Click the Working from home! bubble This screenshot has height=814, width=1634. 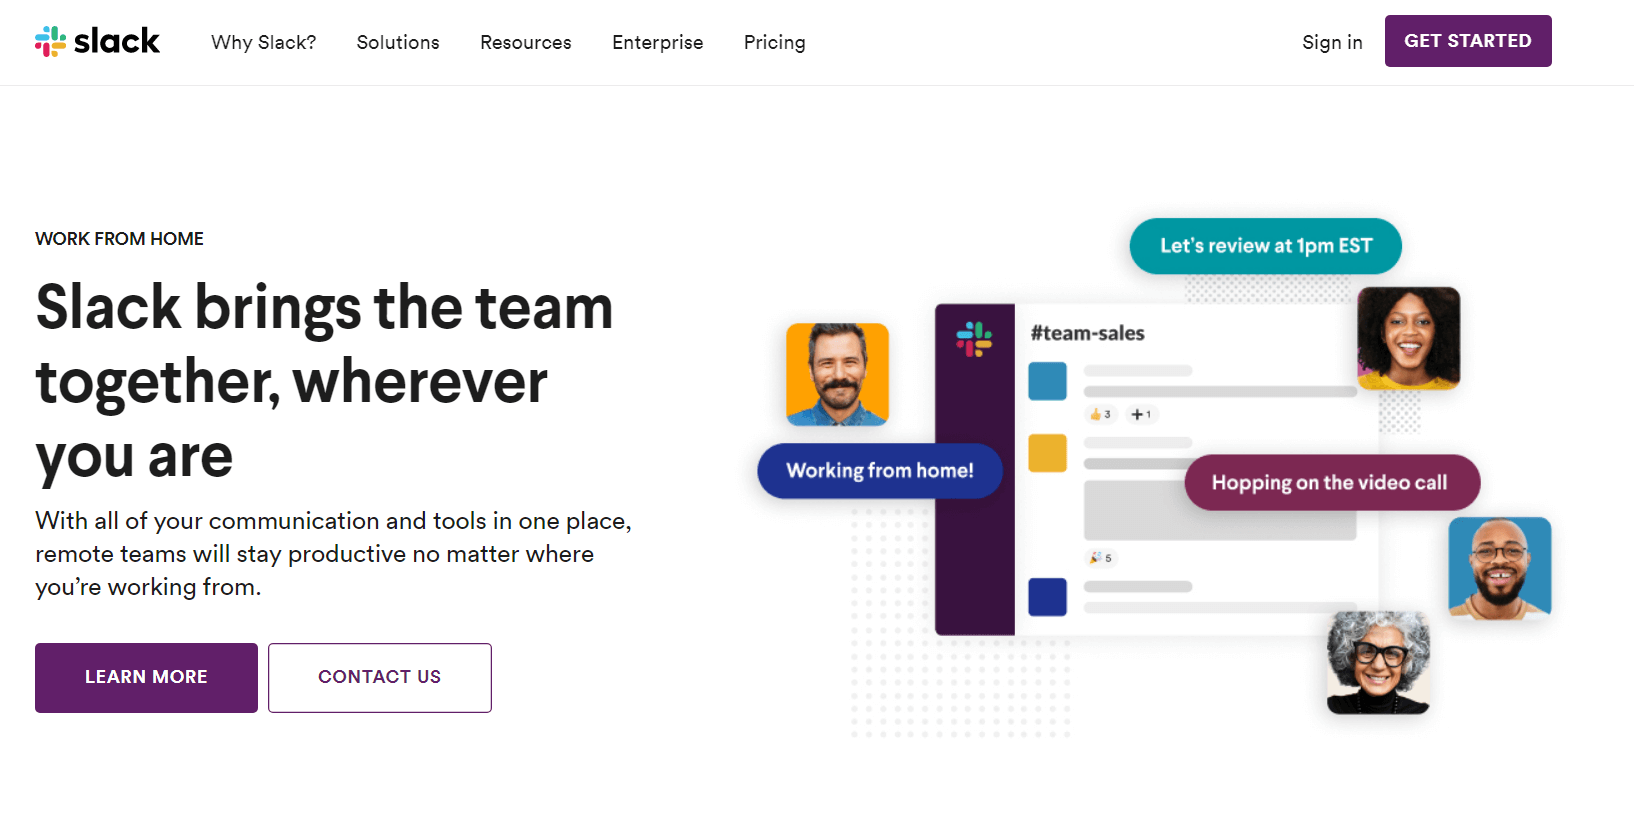click(x=880, y=471)
